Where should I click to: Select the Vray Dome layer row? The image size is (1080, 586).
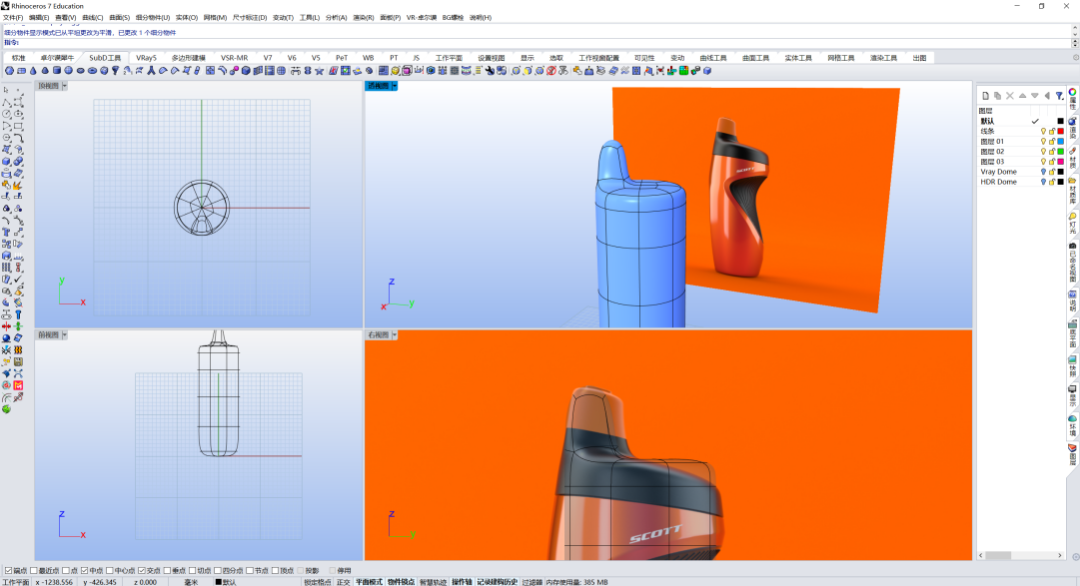tap(1021, 171)
